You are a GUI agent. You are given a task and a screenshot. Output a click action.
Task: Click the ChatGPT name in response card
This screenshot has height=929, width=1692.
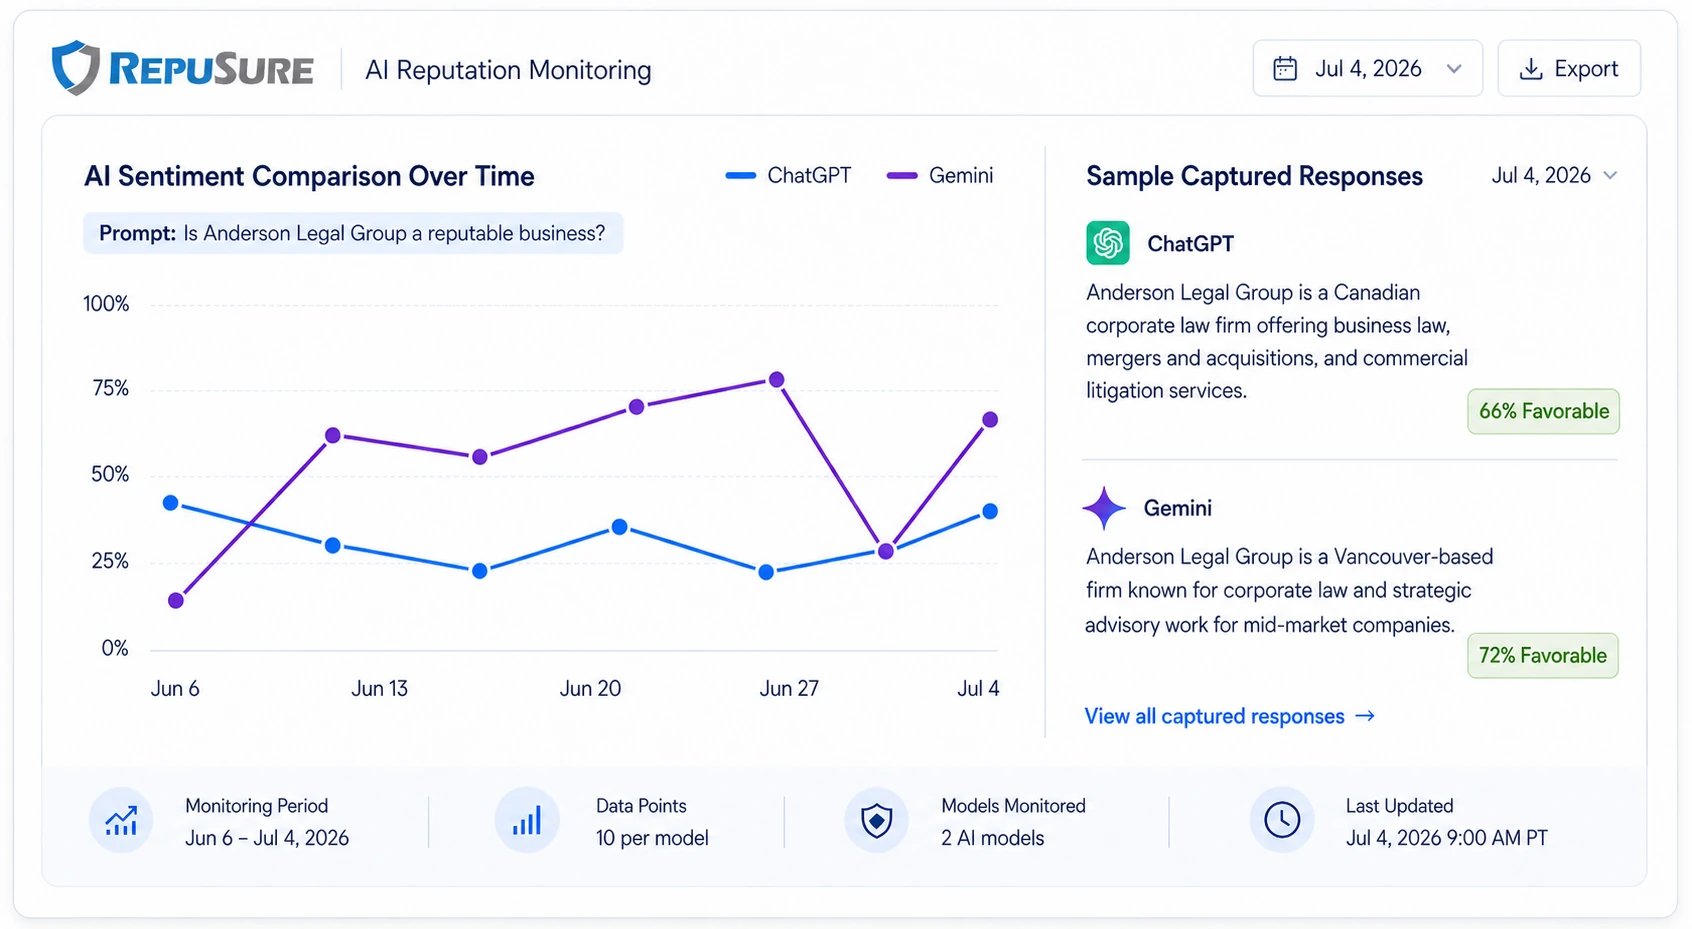(x=1191, y=244)
